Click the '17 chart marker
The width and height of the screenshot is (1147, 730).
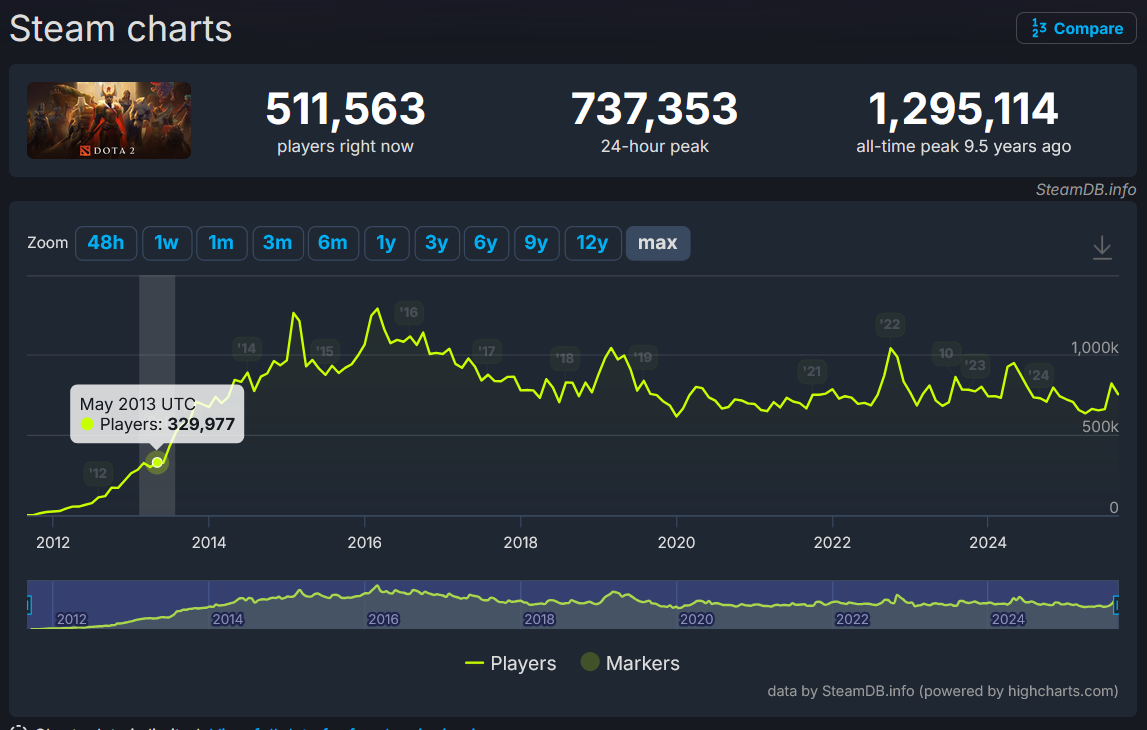coord(487,351)
